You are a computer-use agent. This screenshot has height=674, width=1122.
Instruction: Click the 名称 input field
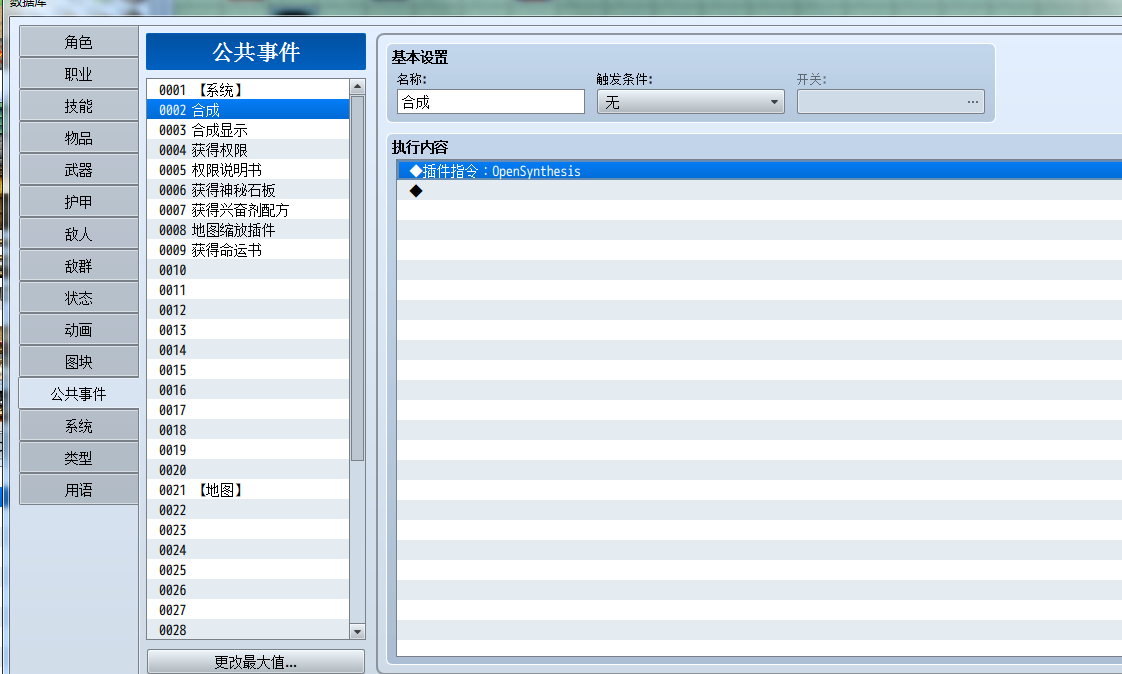[x=491, y=102]
